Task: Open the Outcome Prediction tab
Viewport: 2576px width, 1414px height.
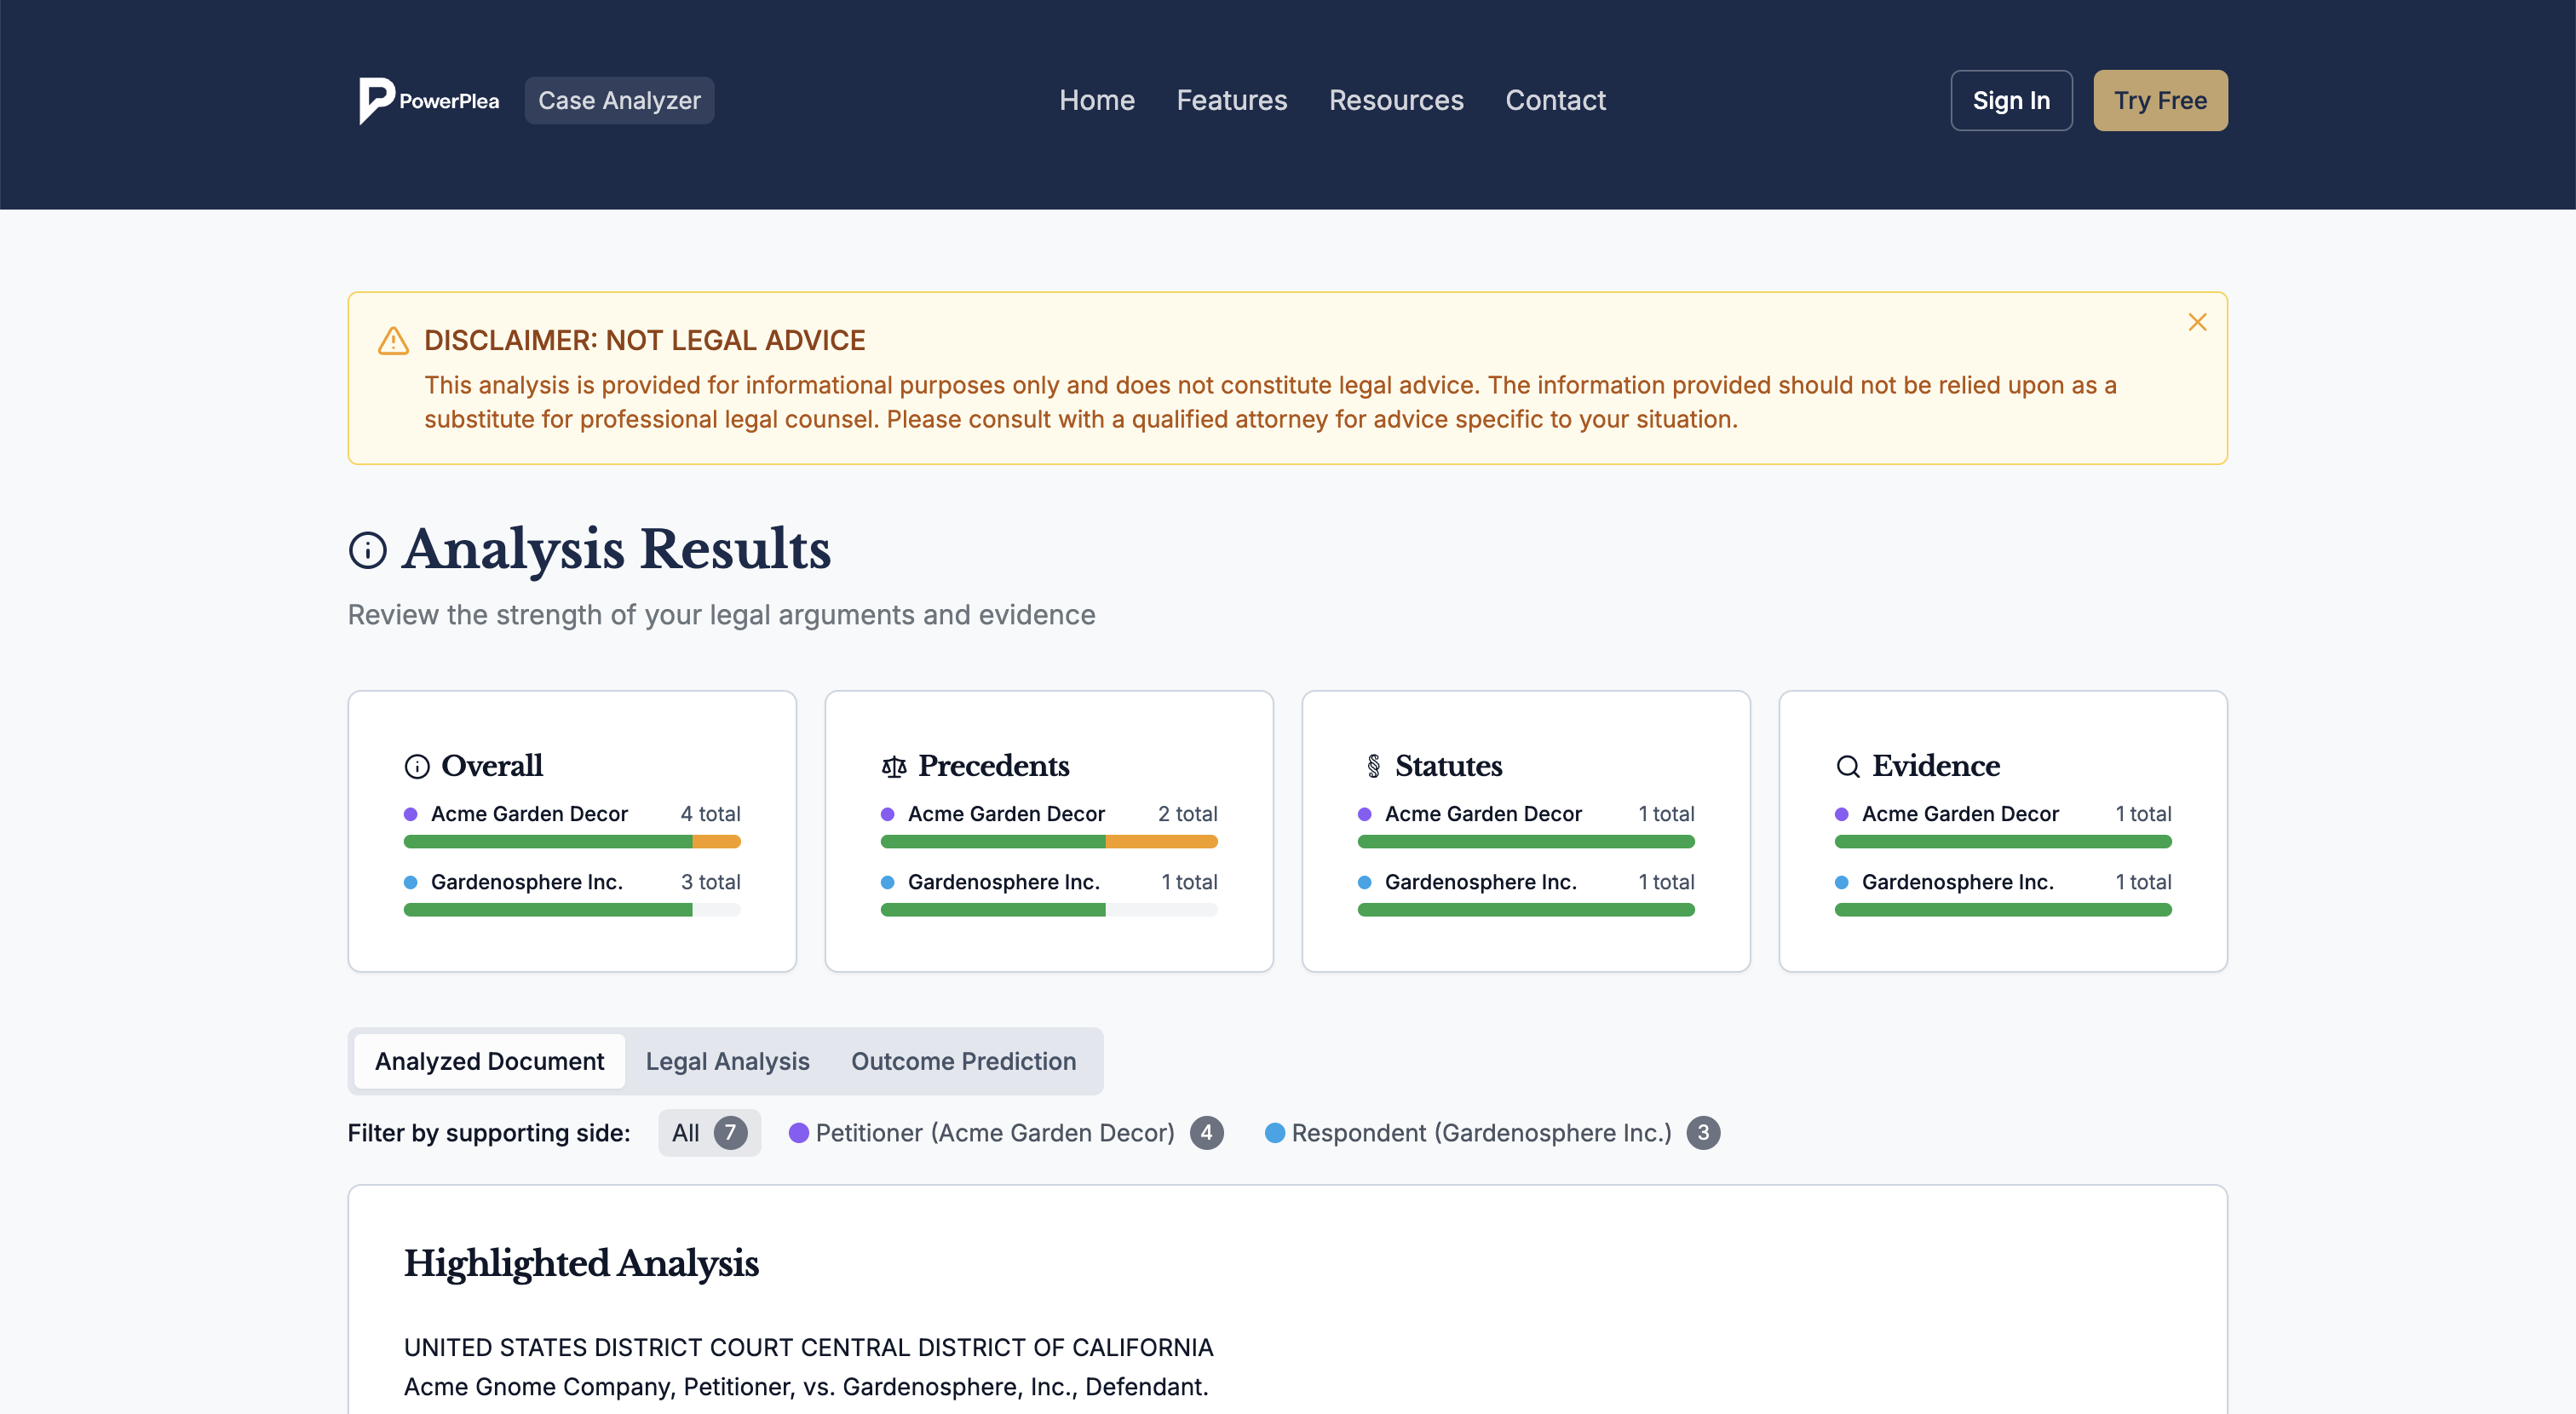Action: coord(963,1061)
